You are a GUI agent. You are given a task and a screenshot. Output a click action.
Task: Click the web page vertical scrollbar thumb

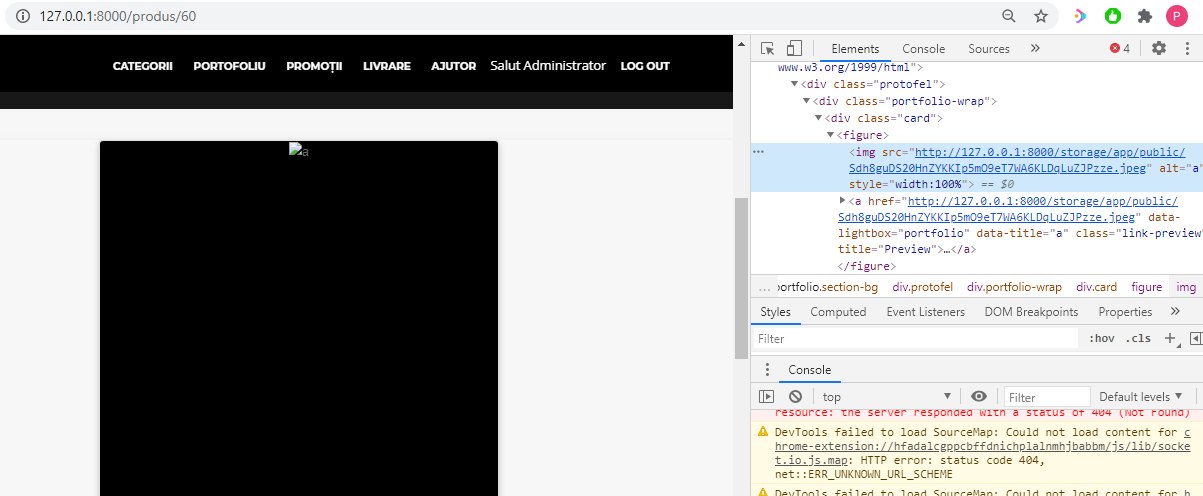tap(741, 278)
